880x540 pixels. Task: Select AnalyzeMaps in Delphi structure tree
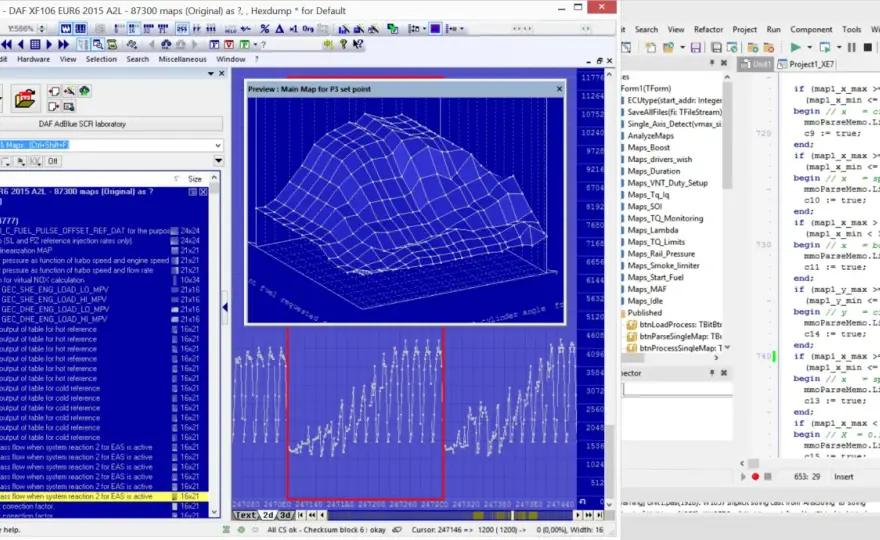tap(650, 136)
